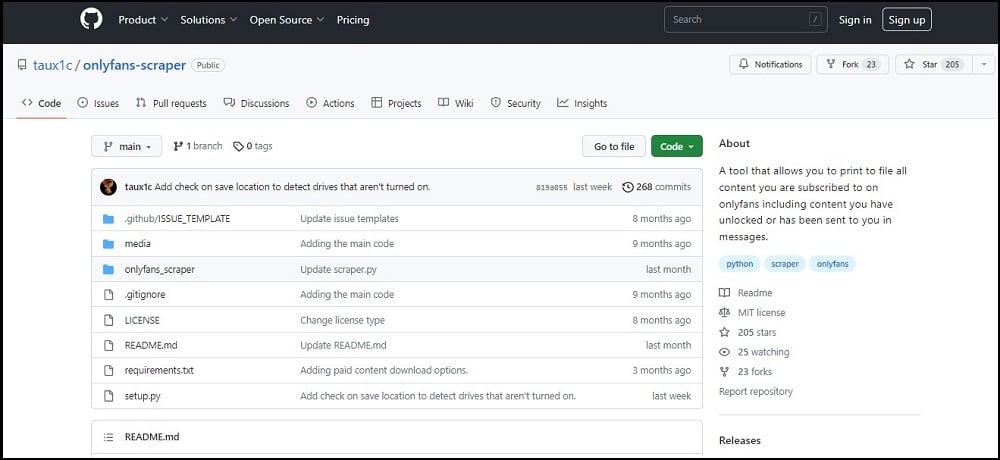The image size is (1000, 460).
Task: Click the book icon beside Readme in About
Action: coord(724,293)
